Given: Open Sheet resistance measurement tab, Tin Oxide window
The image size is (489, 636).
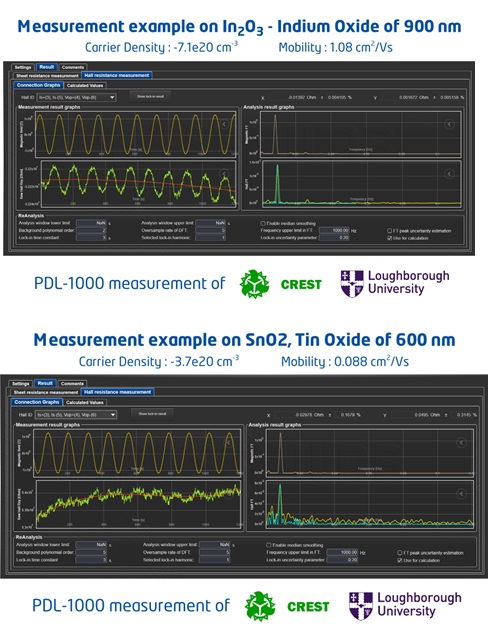Looking at the screenshot, I should pos(46,392).
